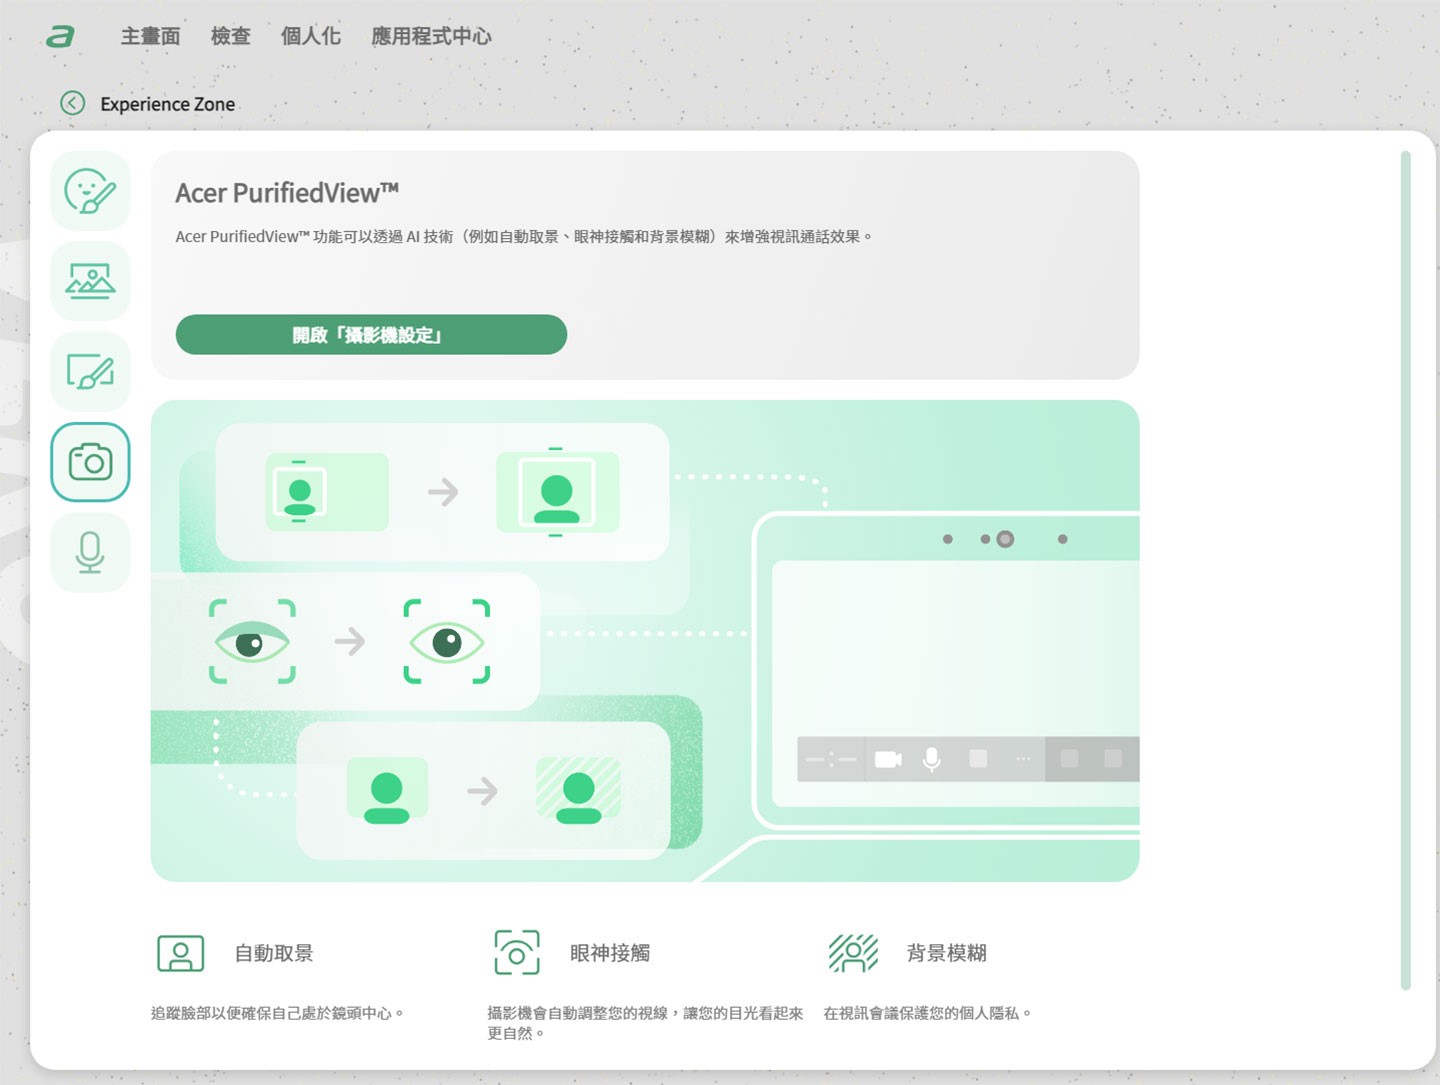Click the 自動取景 feature icon
Image resolution: width=1440 pixels, height=1085 pixels.
coord(181,953)
